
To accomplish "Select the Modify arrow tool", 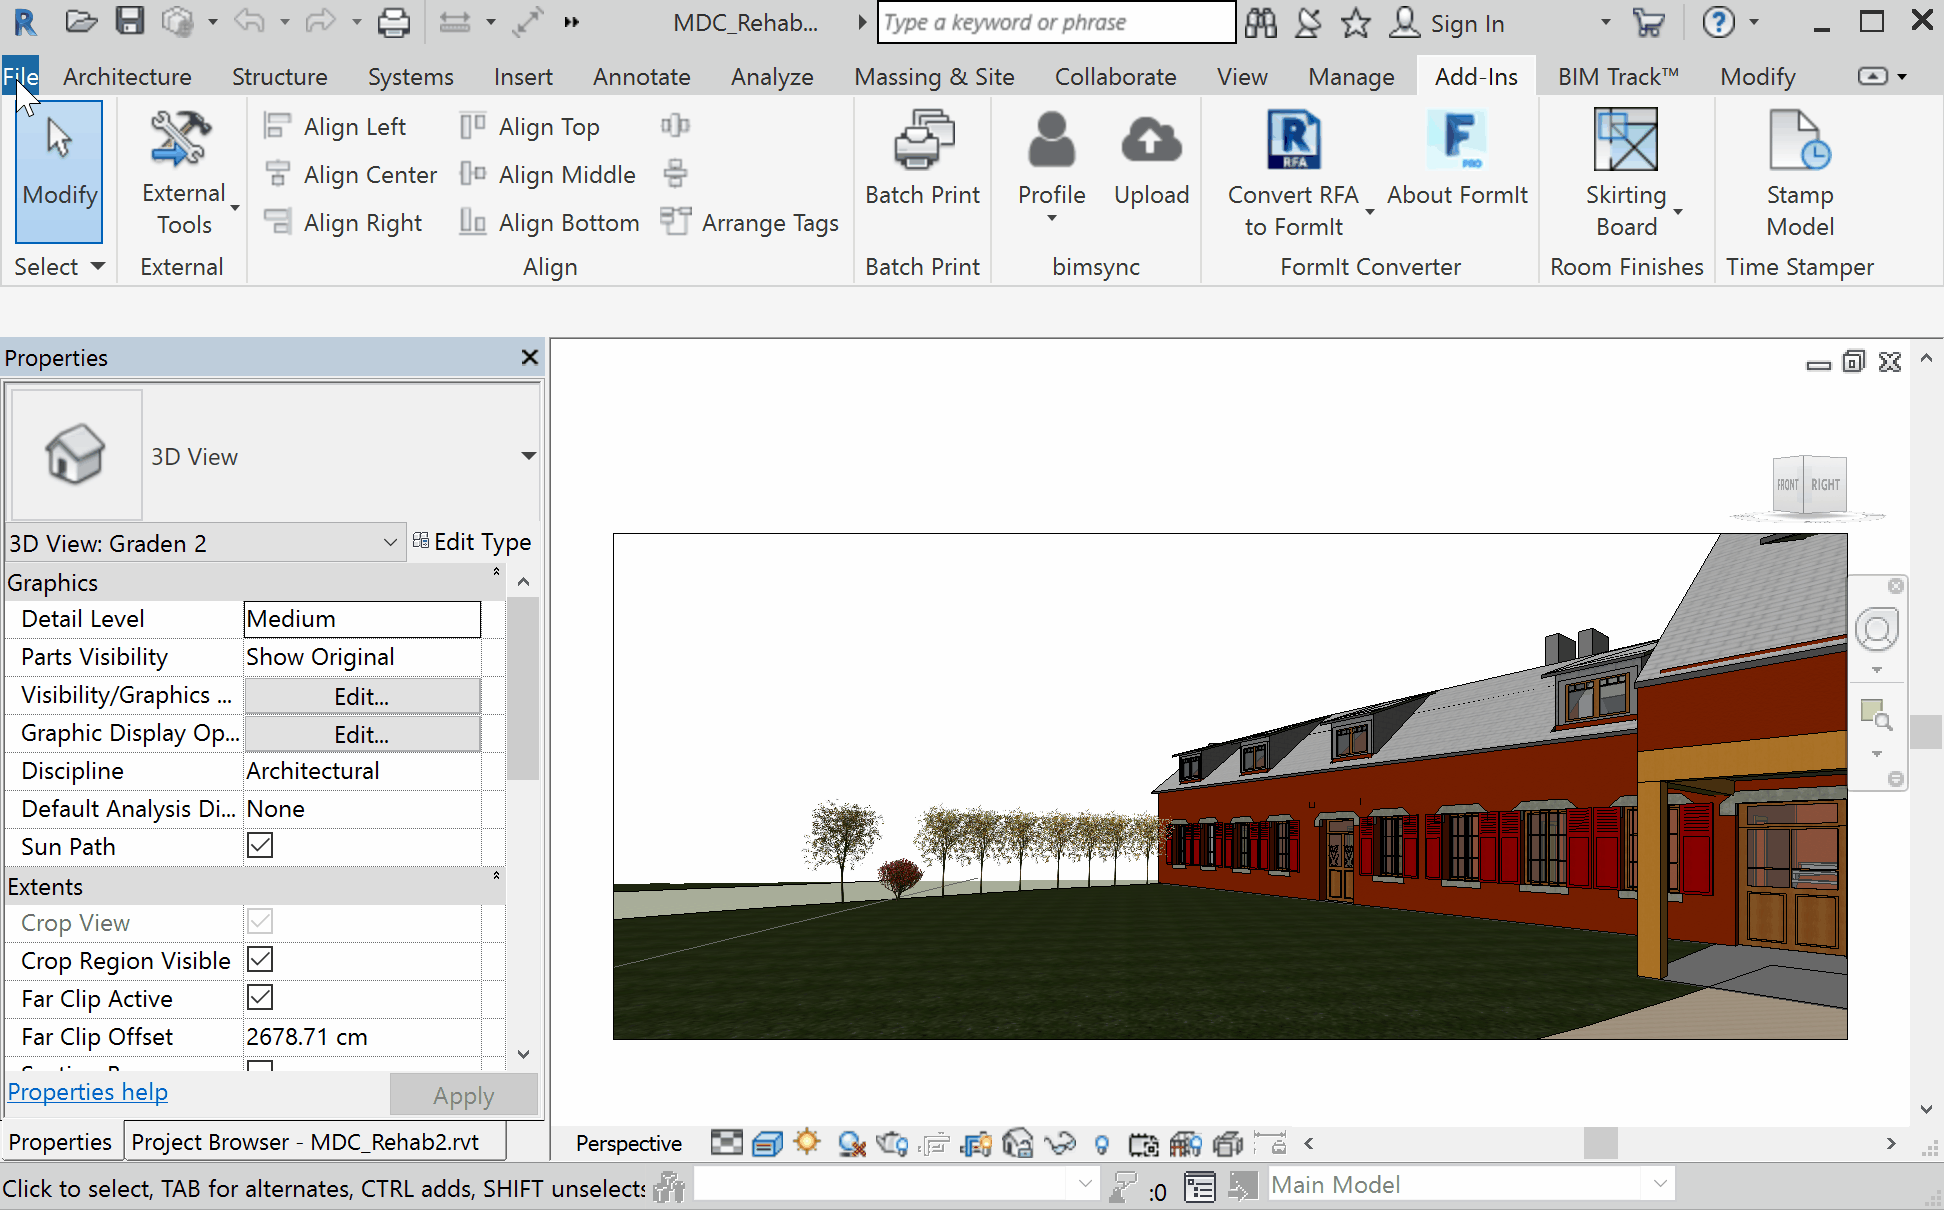I will [x=59, y=171].
